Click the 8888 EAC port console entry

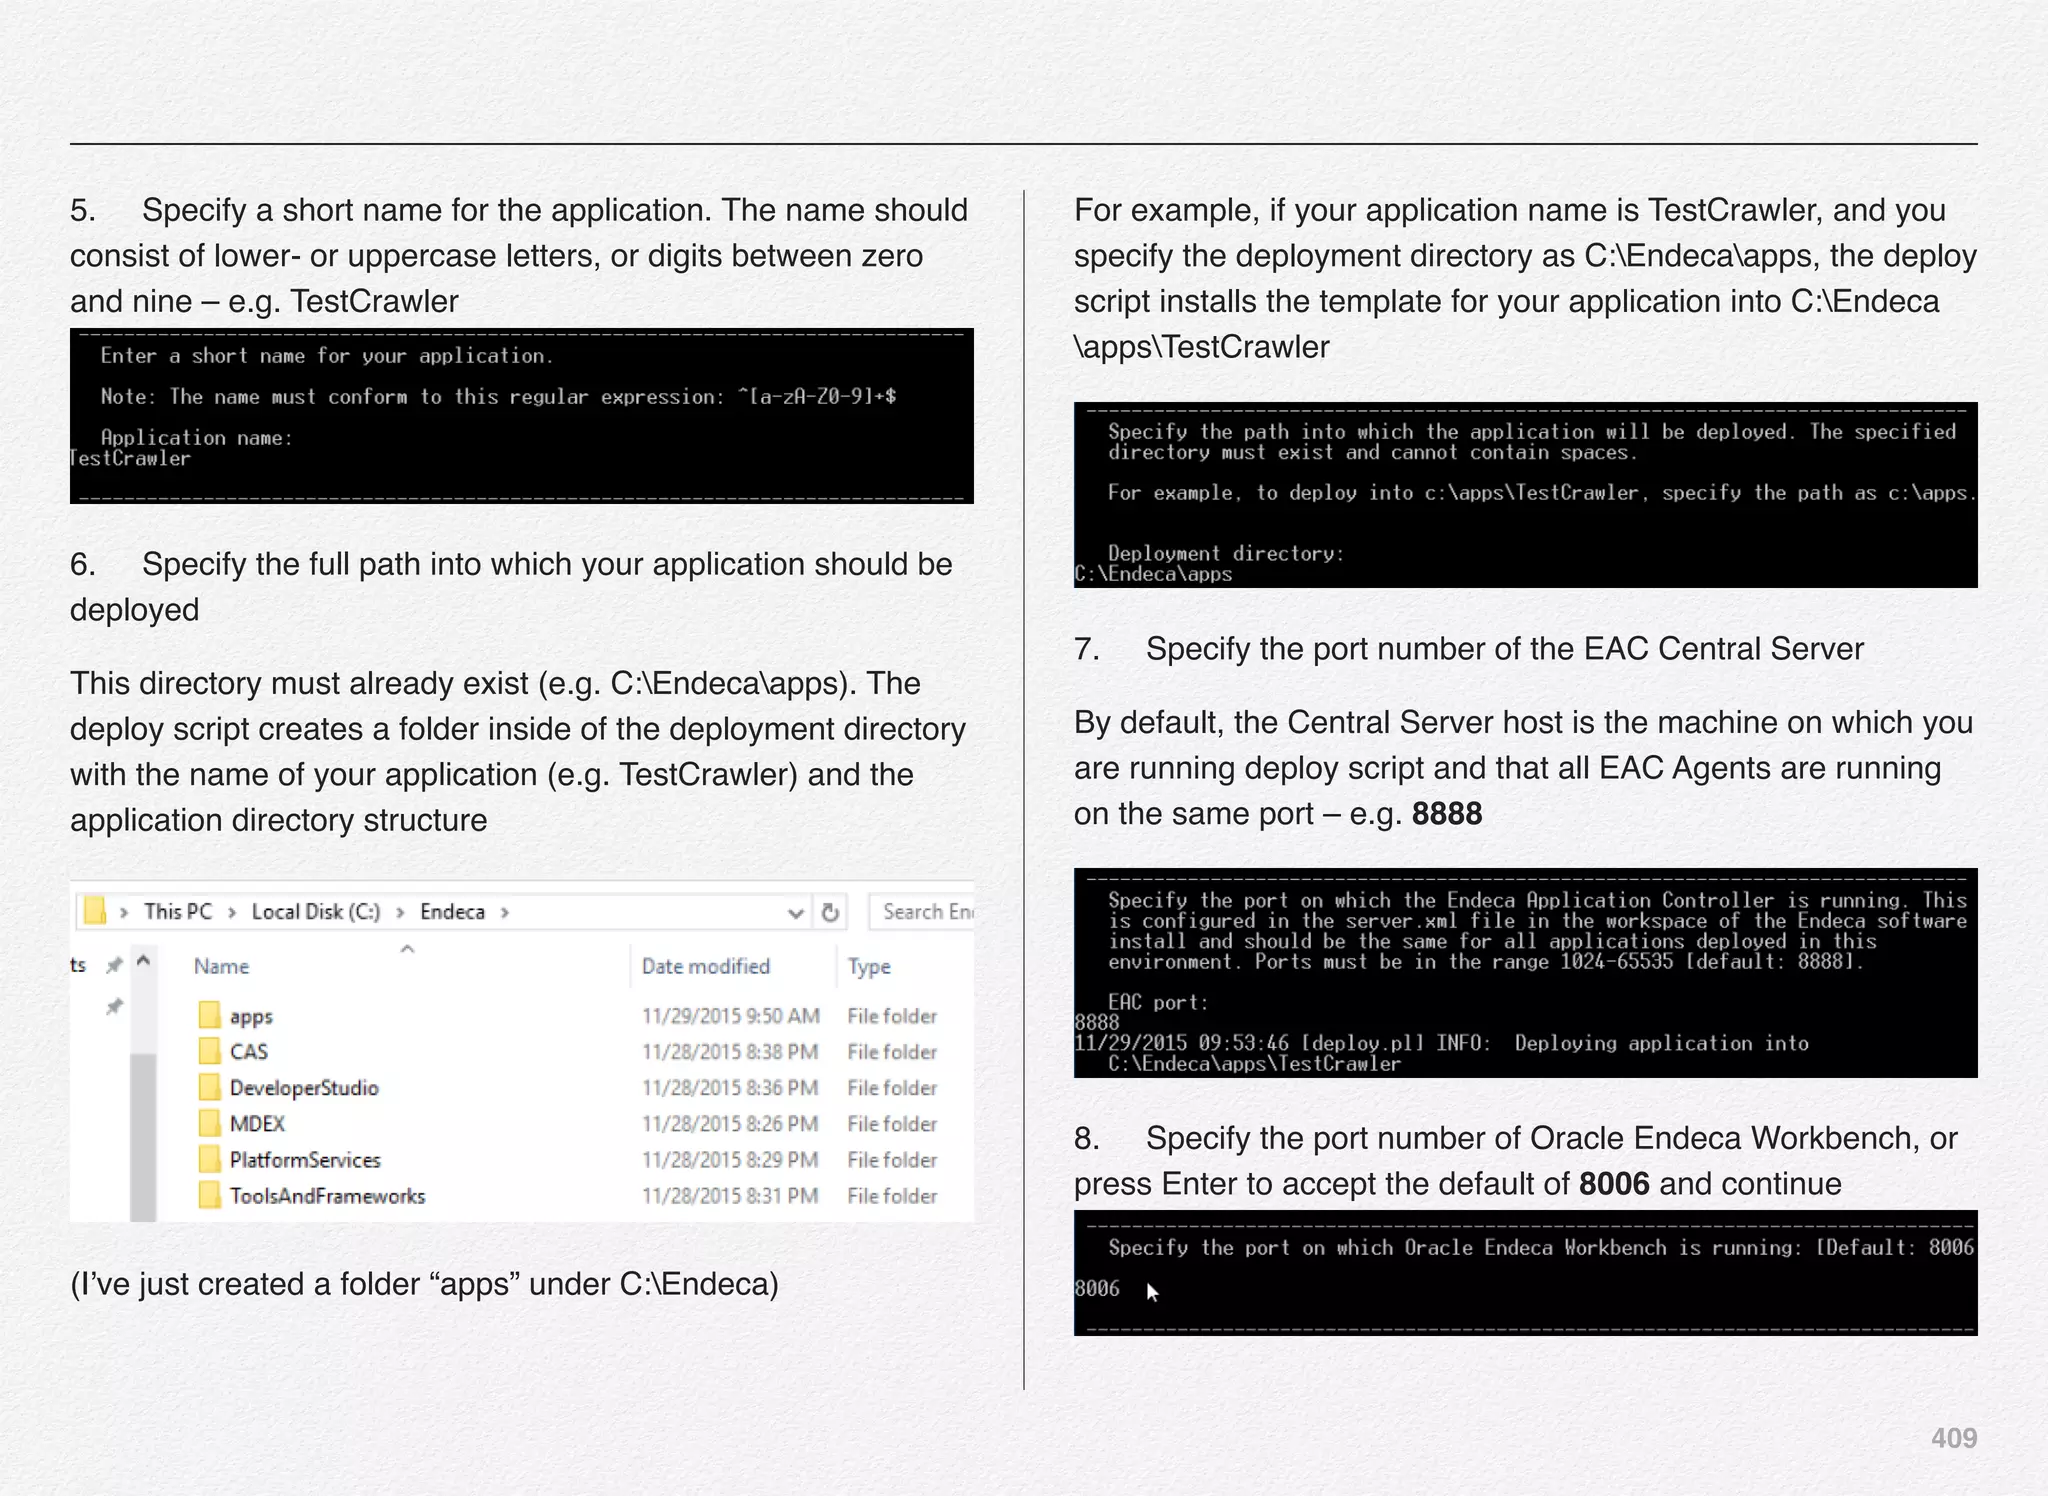[x=1097, y=1023]
